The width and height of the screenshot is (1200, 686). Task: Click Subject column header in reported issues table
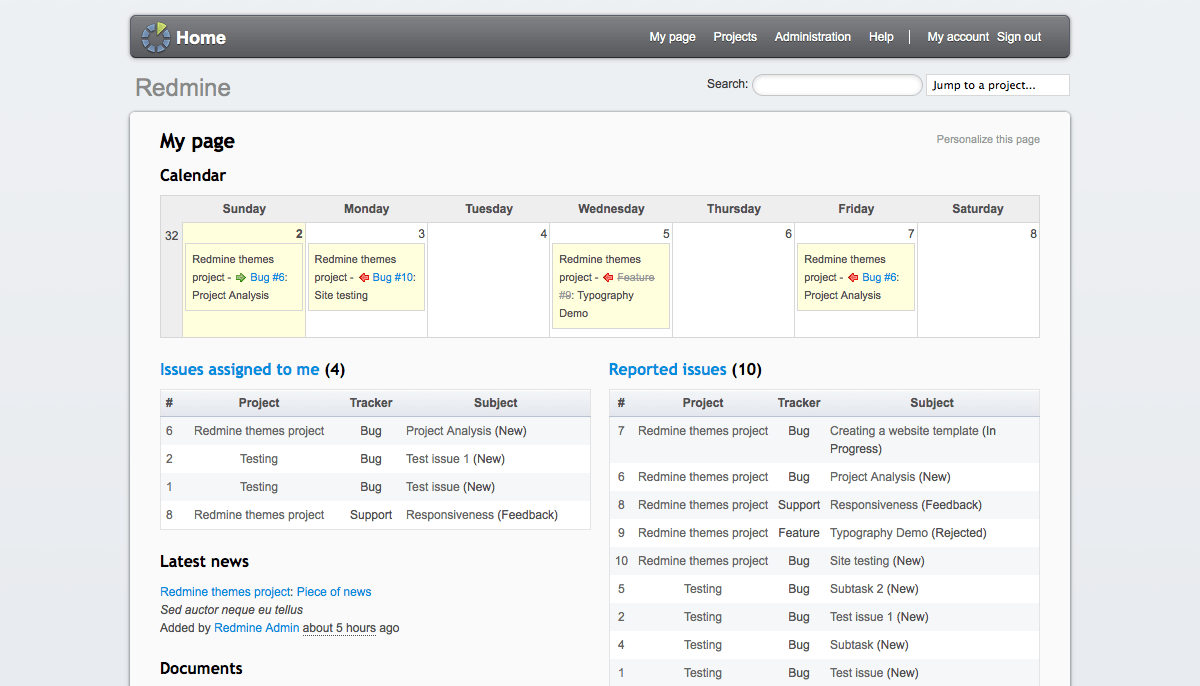(x=932, y=403)
